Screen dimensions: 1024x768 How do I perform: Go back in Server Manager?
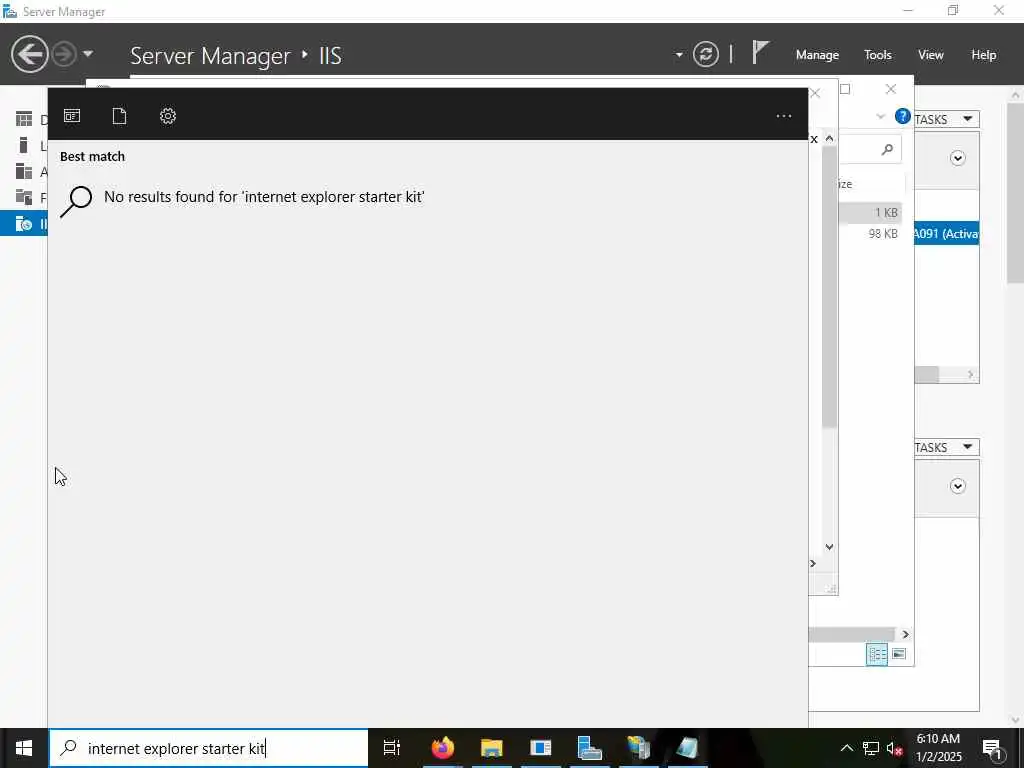29,54
